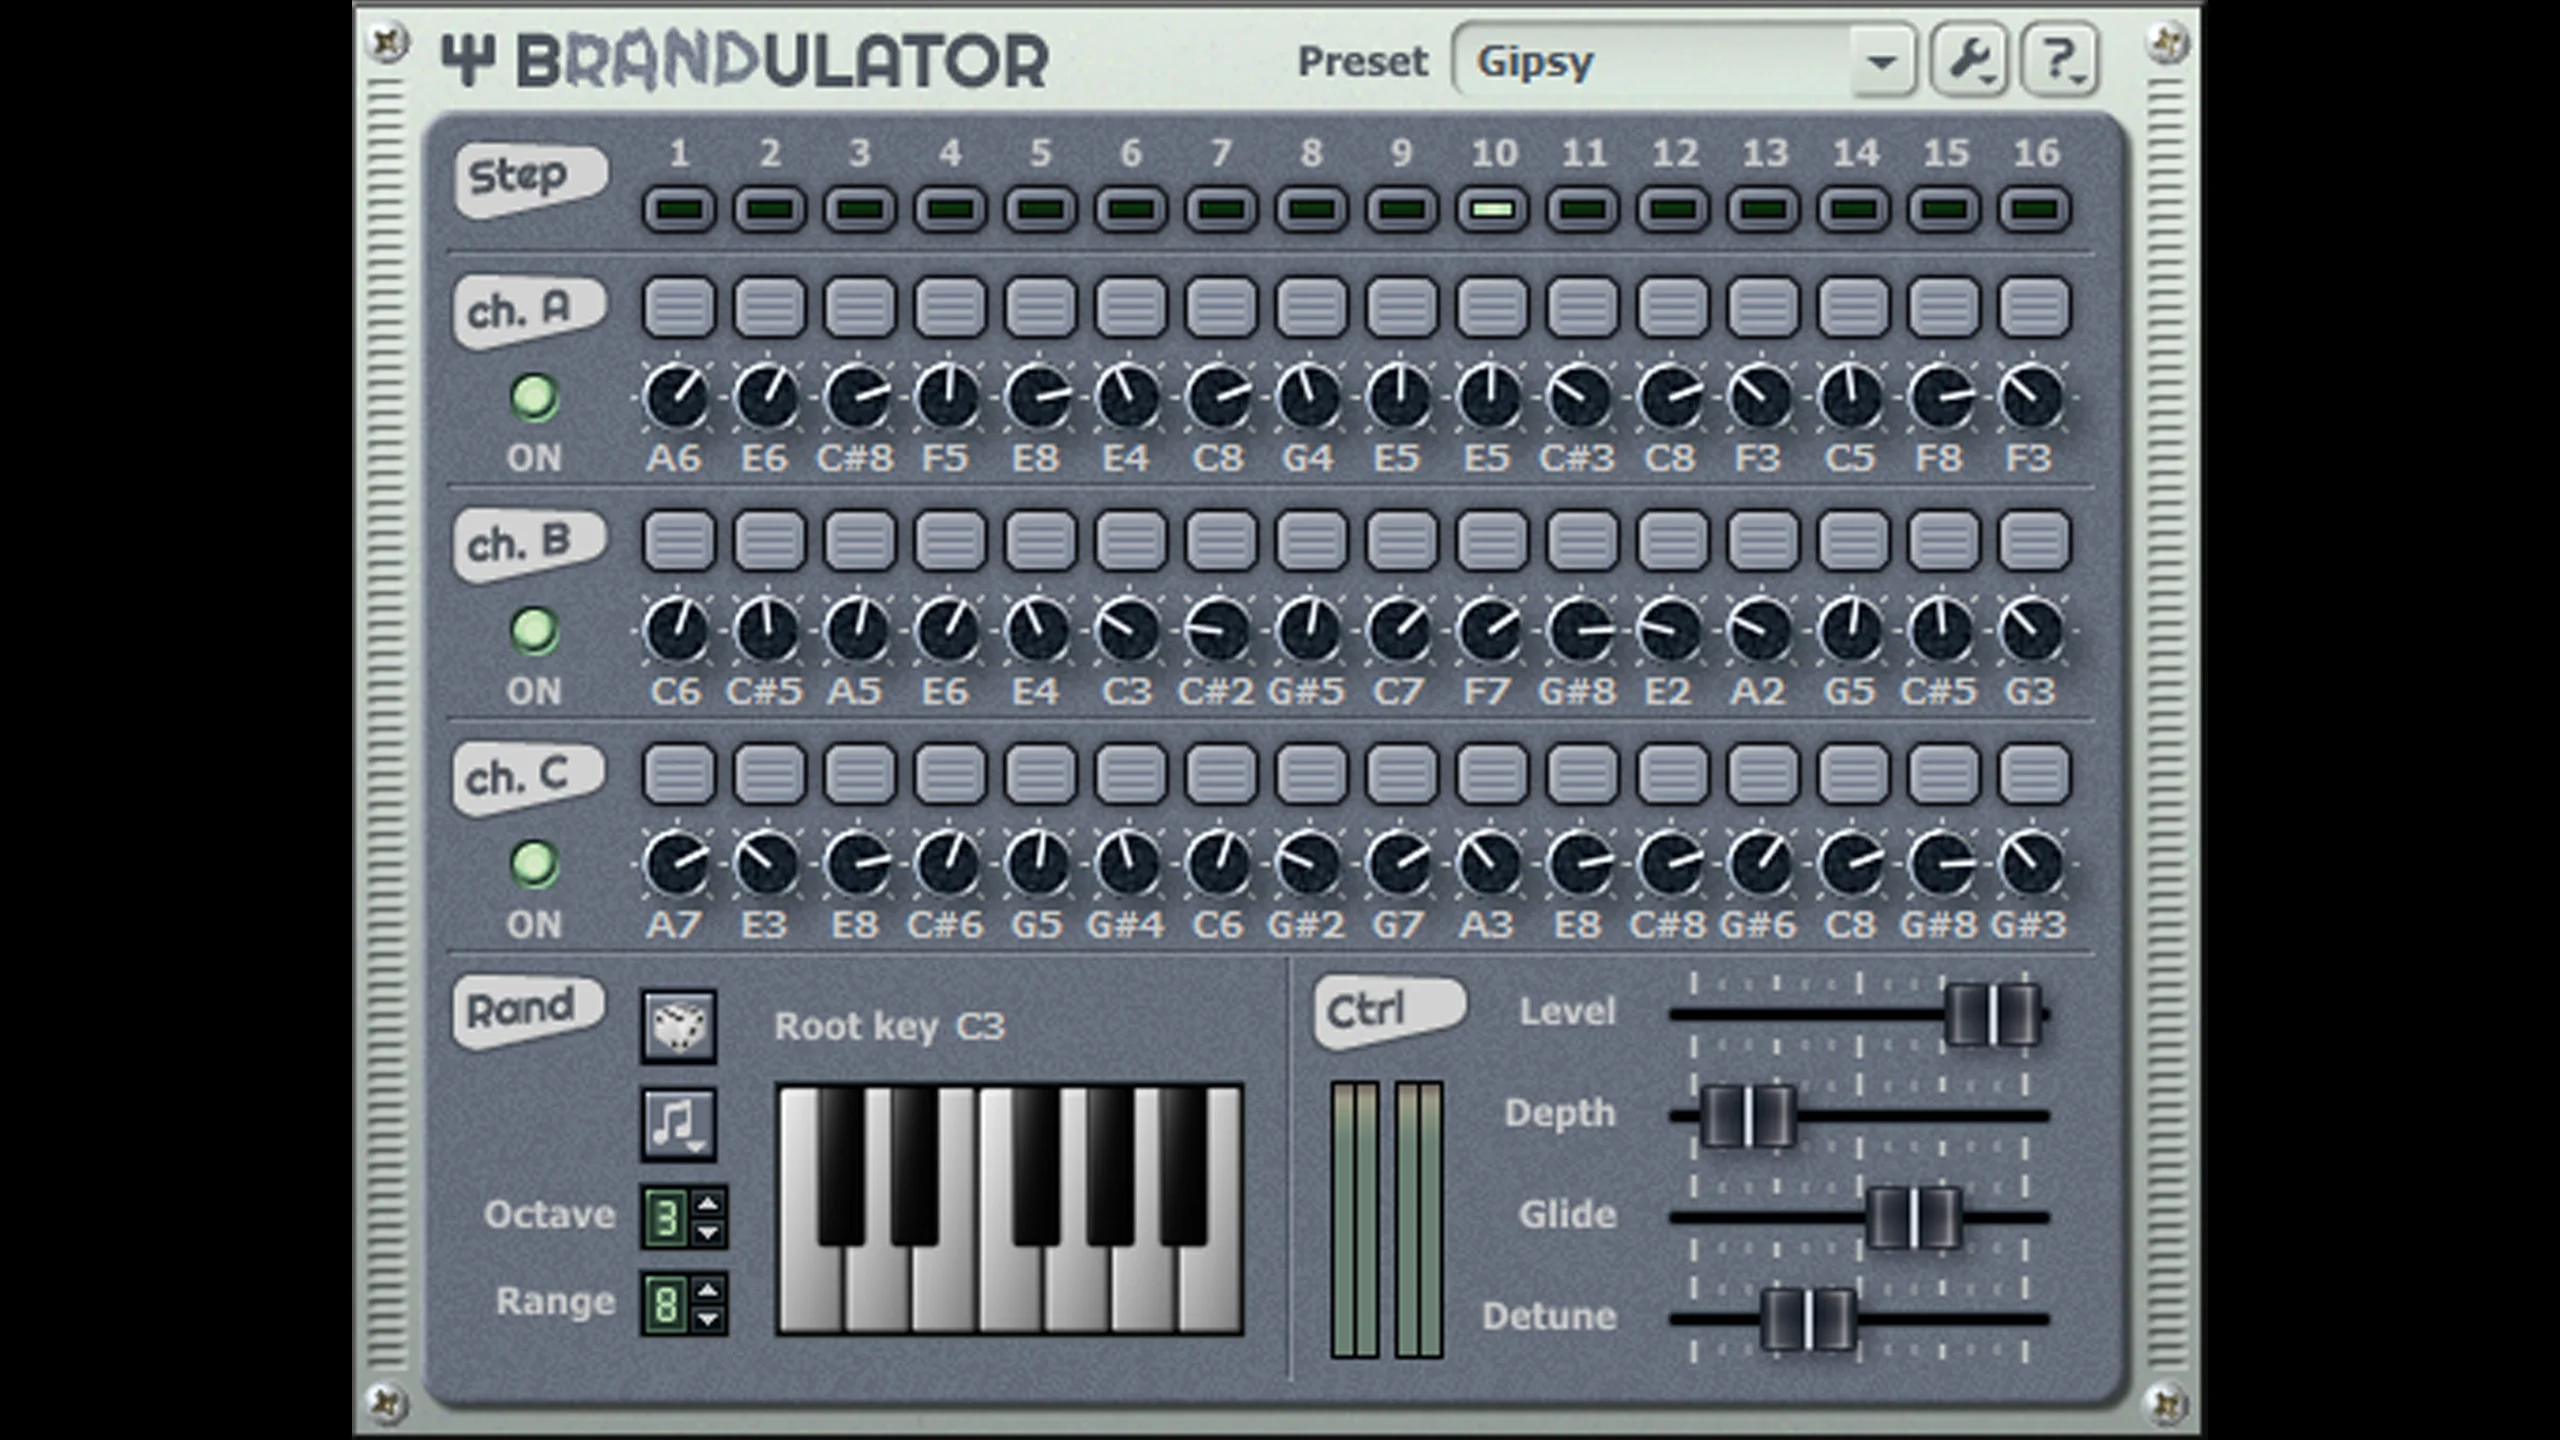This screenshot has width=2560, height=1440.
Task: Click the Root key C3 text
Action: [x=889, y=1027]
